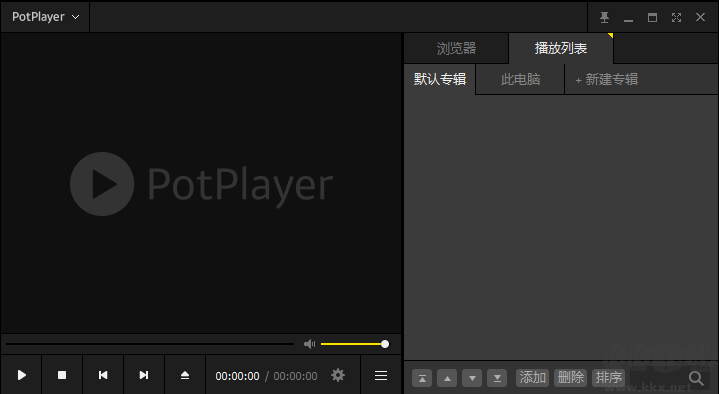Viewport: 719px width, 394px height.
Task: Pin the window always on top
Action: (604, 17)
